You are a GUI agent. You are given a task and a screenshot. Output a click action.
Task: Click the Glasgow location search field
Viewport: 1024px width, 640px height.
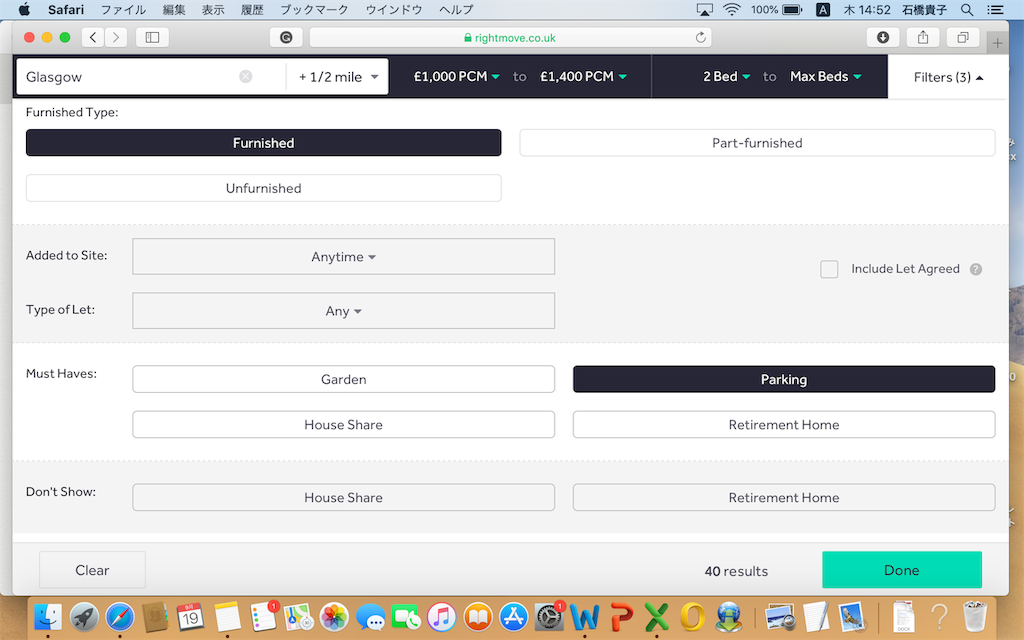pos(150,76)
